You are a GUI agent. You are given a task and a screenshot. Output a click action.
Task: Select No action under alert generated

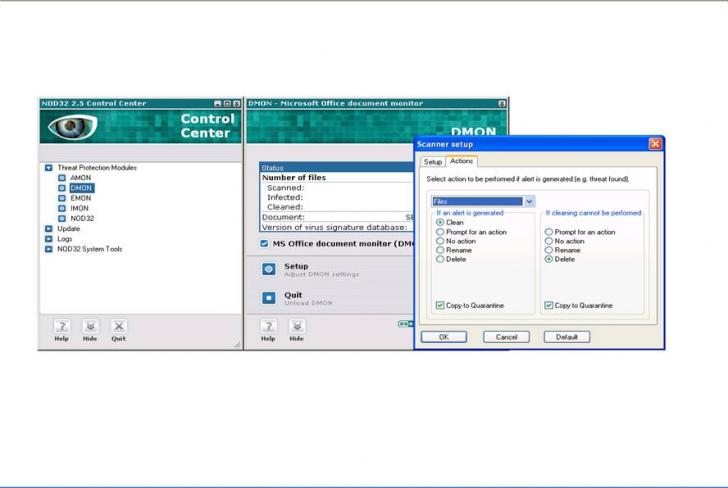pos(440,241)
